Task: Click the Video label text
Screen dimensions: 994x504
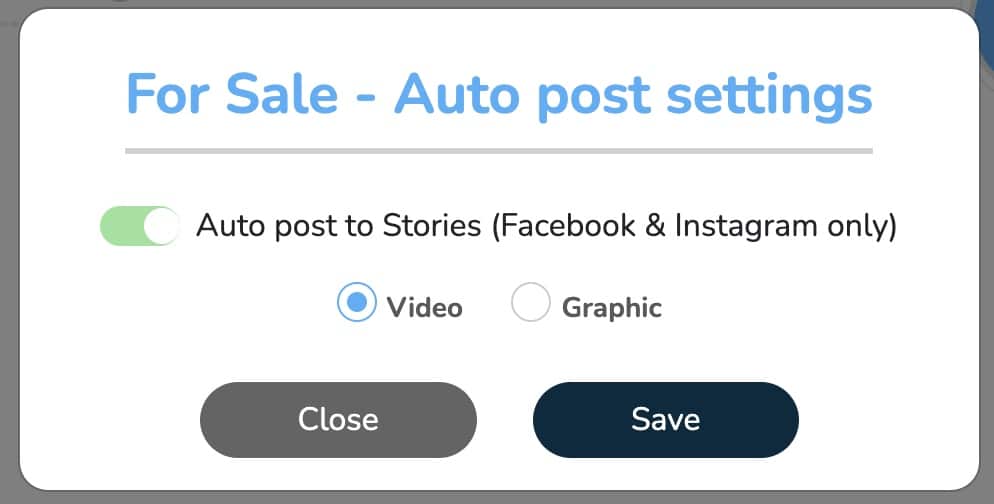Action: 425,308
